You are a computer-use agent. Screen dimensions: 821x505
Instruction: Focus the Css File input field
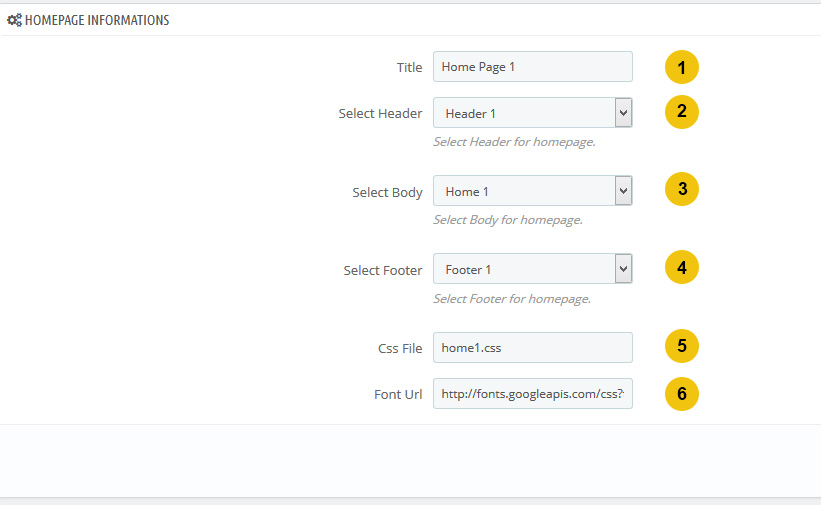[532, 347]
